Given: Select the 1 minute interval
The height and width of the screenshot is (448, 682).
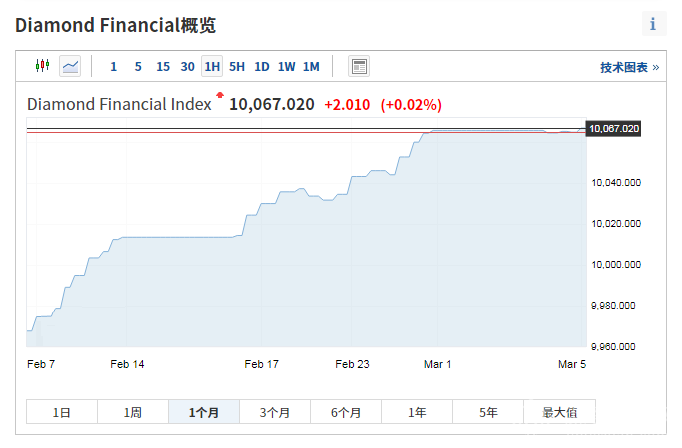Looking at the screenshot, I should (x=113, y=67).
